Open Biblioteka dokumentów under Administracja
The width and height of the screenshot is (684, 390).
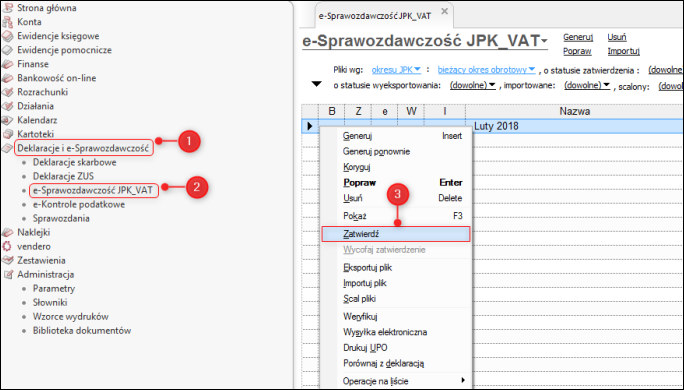(x=82, y=330)
